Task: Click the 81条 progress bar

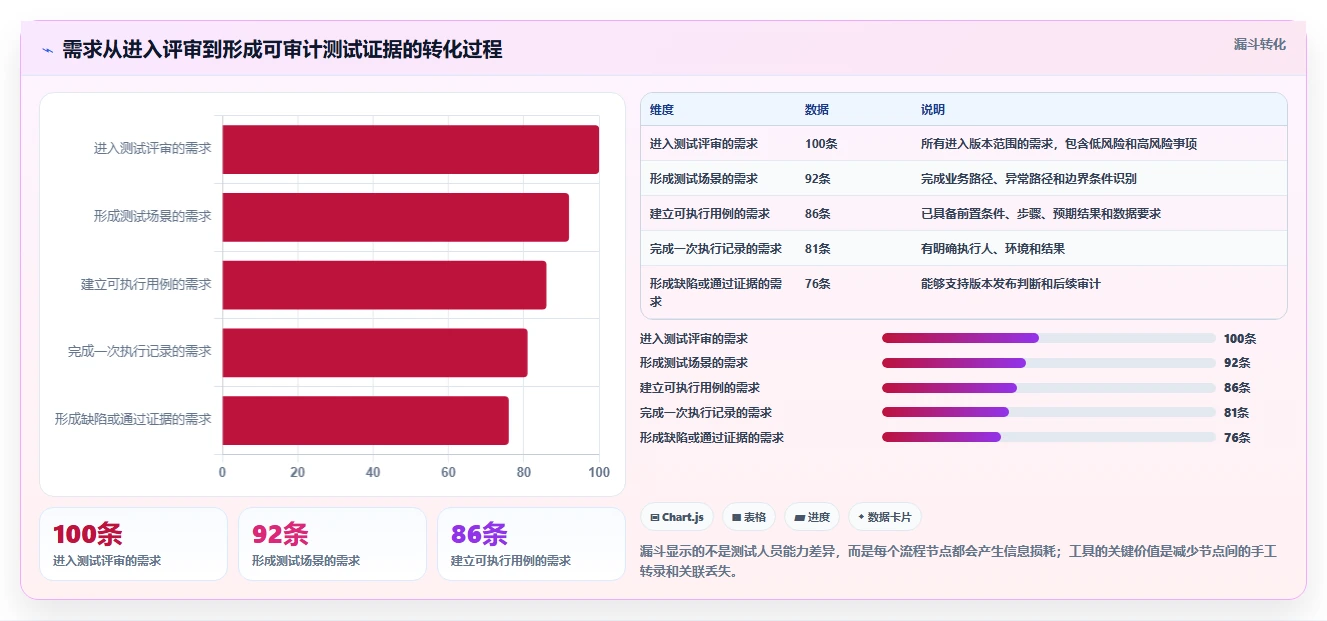Action: coord(1049,412)
